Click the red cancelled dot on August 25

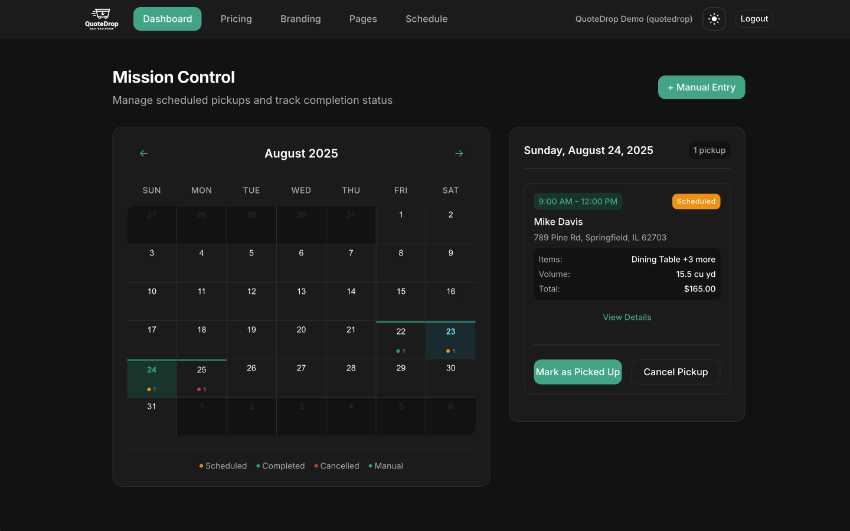199,389
